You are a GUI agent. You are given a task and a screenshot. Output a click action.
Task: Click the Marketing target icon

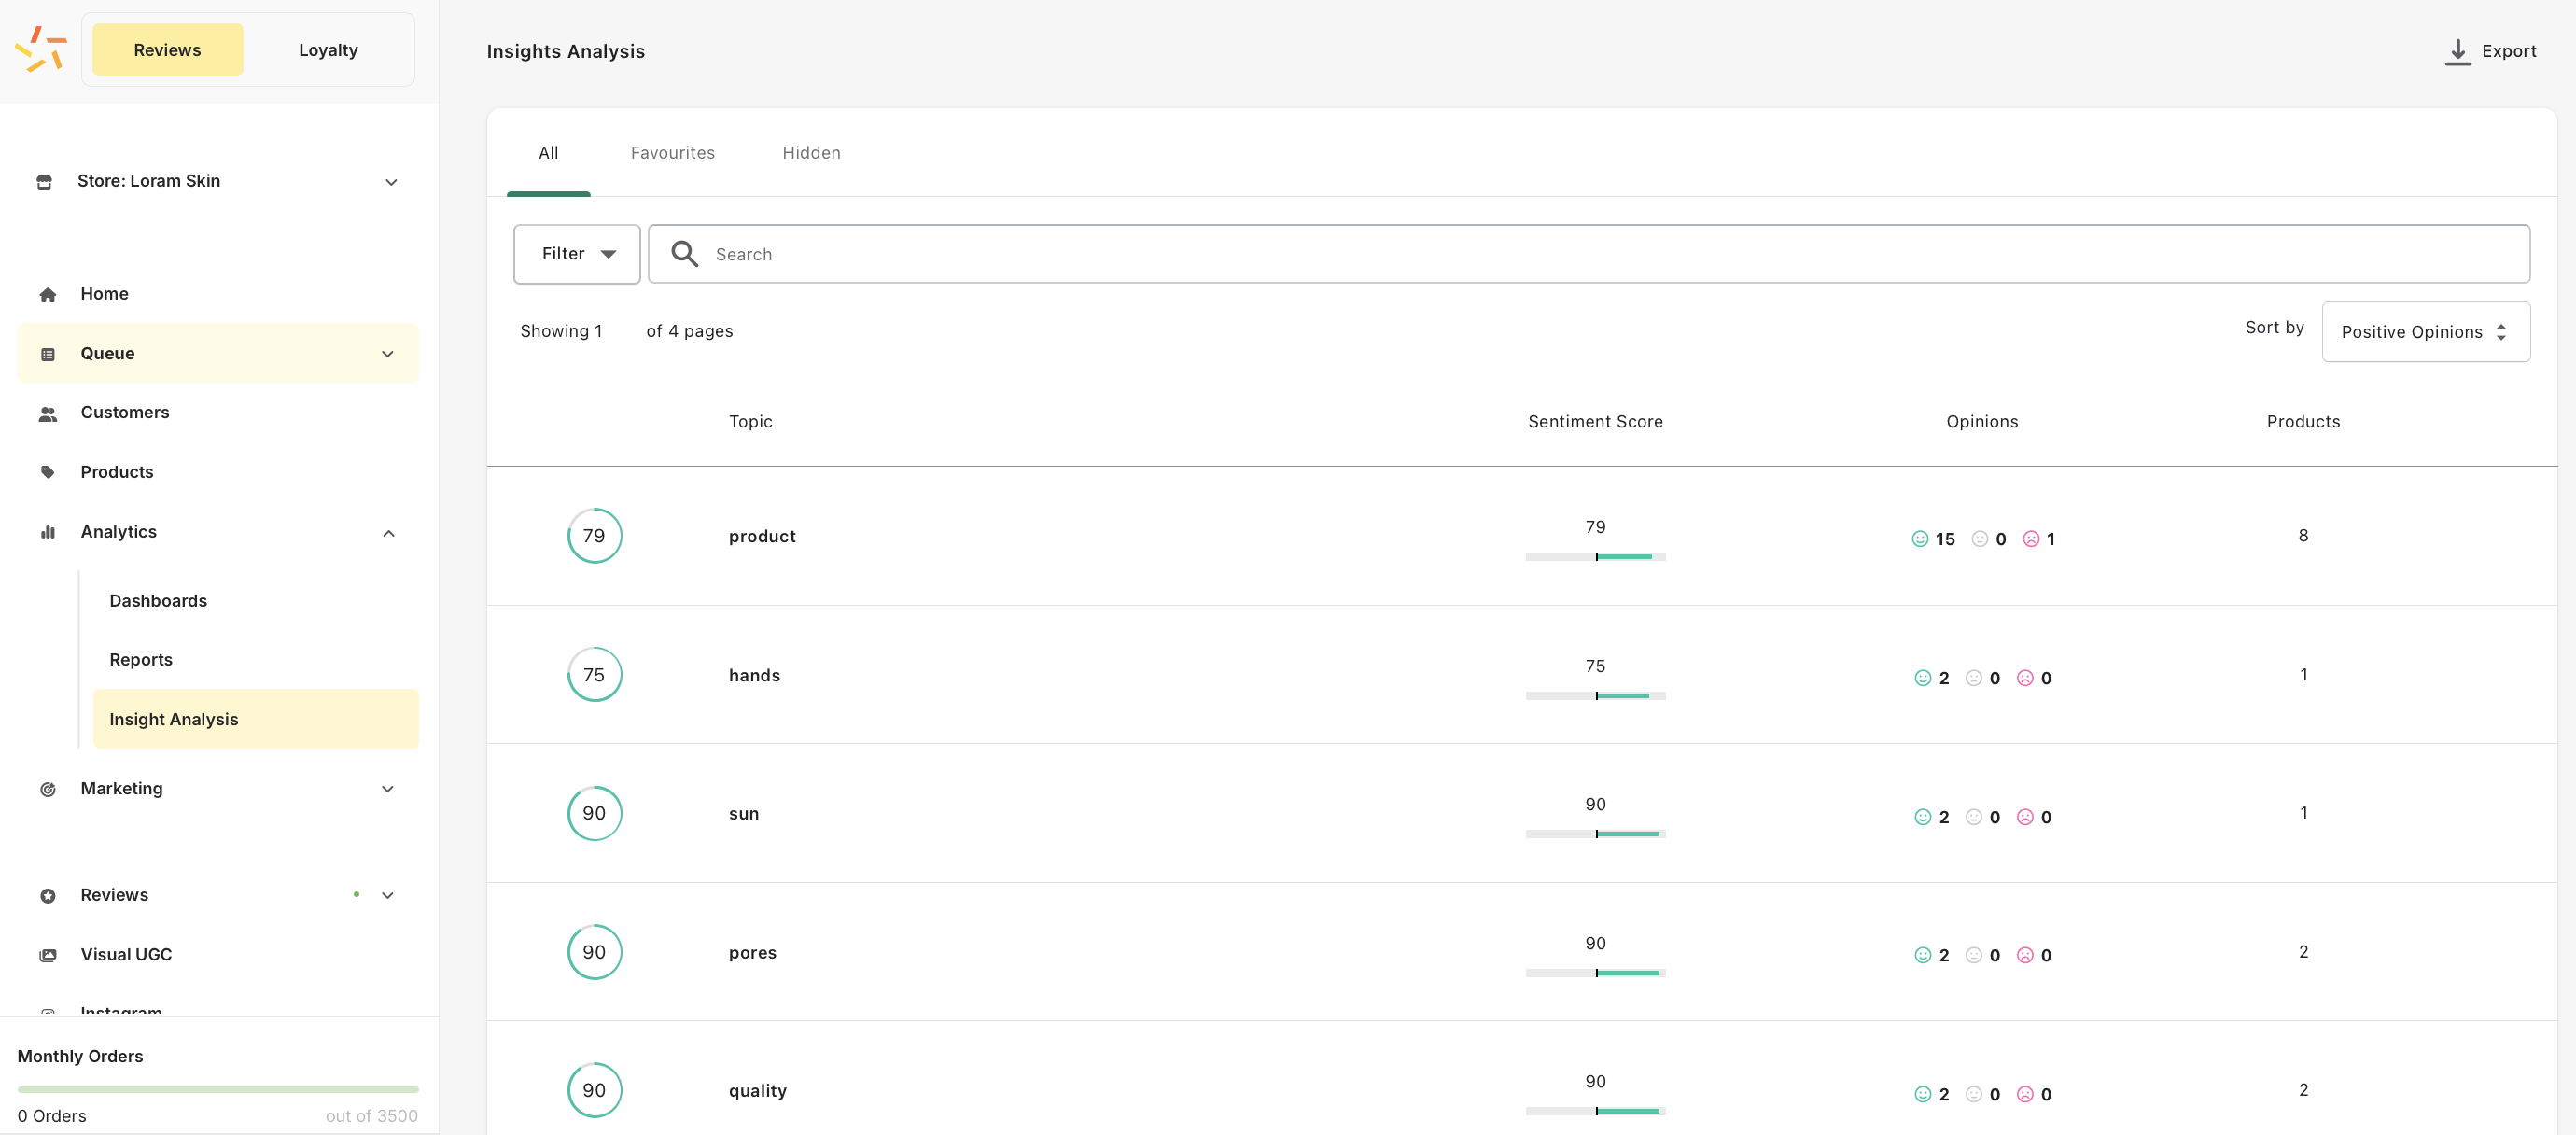pyautogui.click(x=47, y=789)
